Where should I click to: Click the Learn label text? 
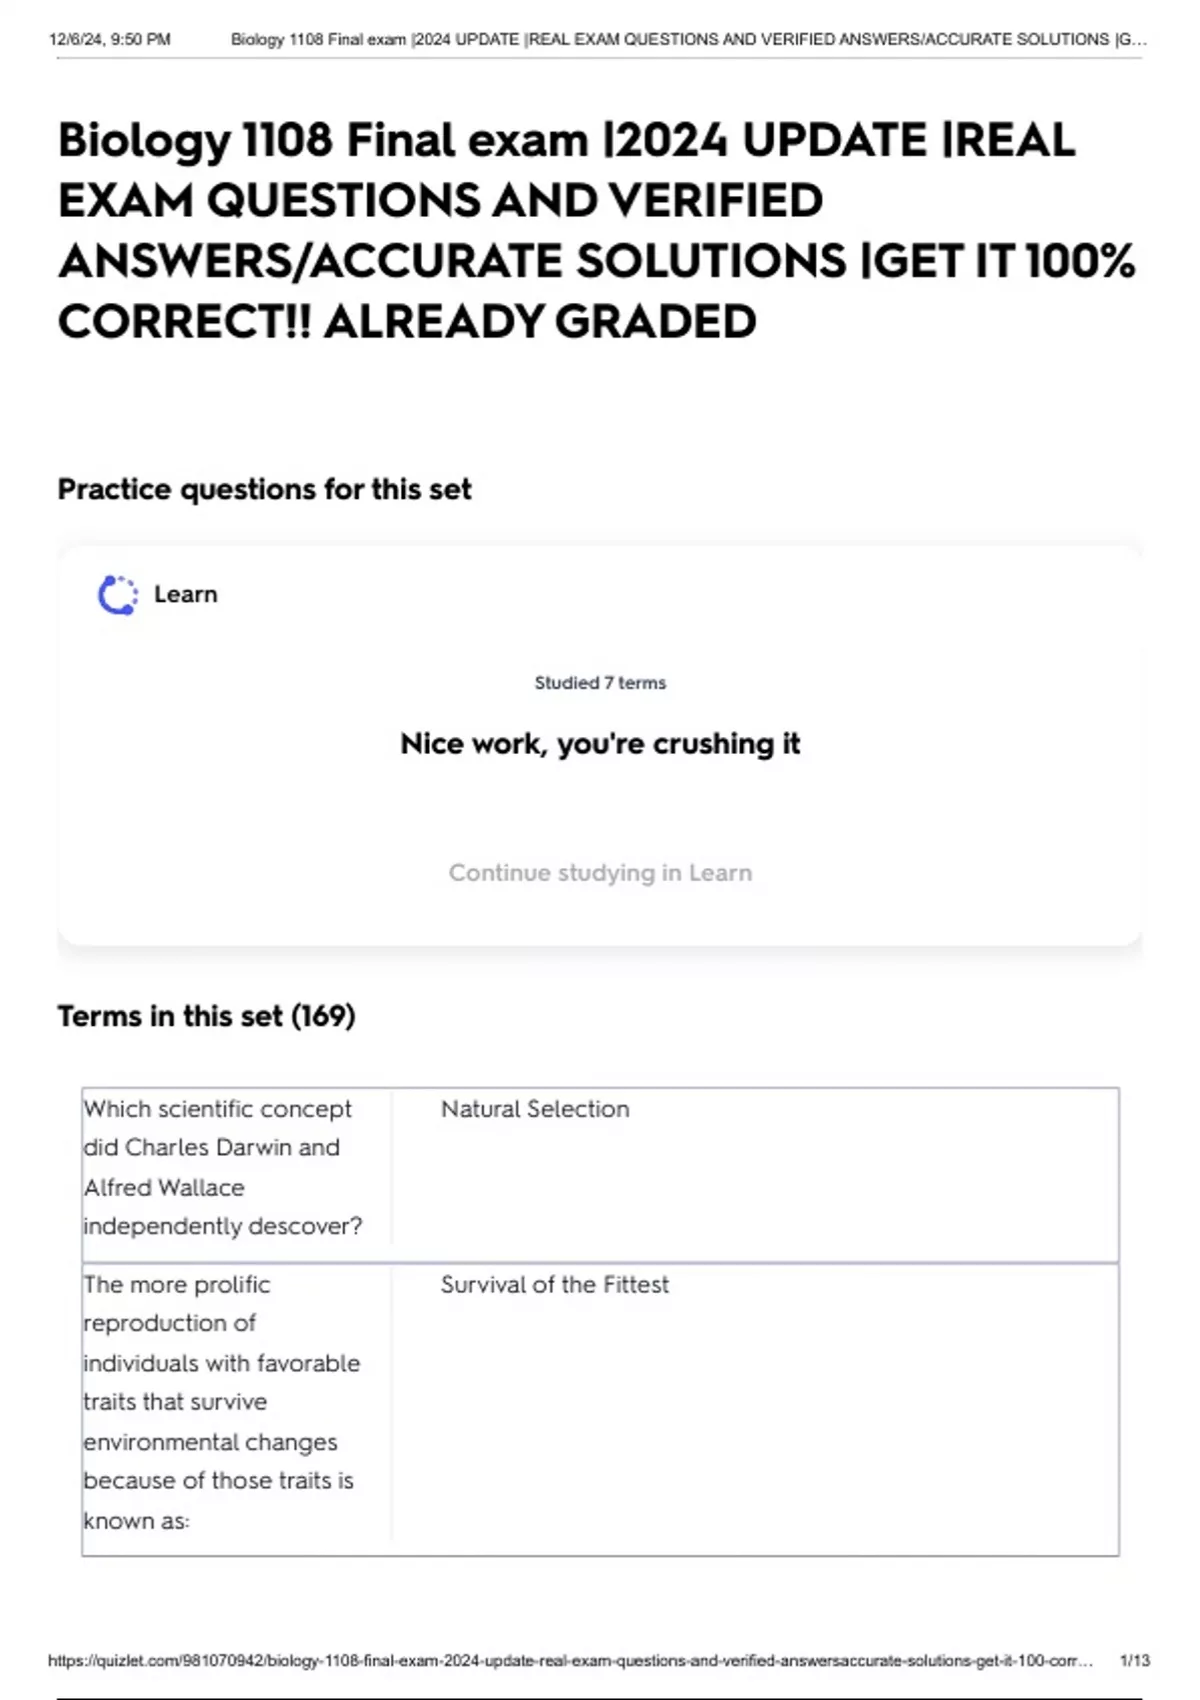coord(185,594)
